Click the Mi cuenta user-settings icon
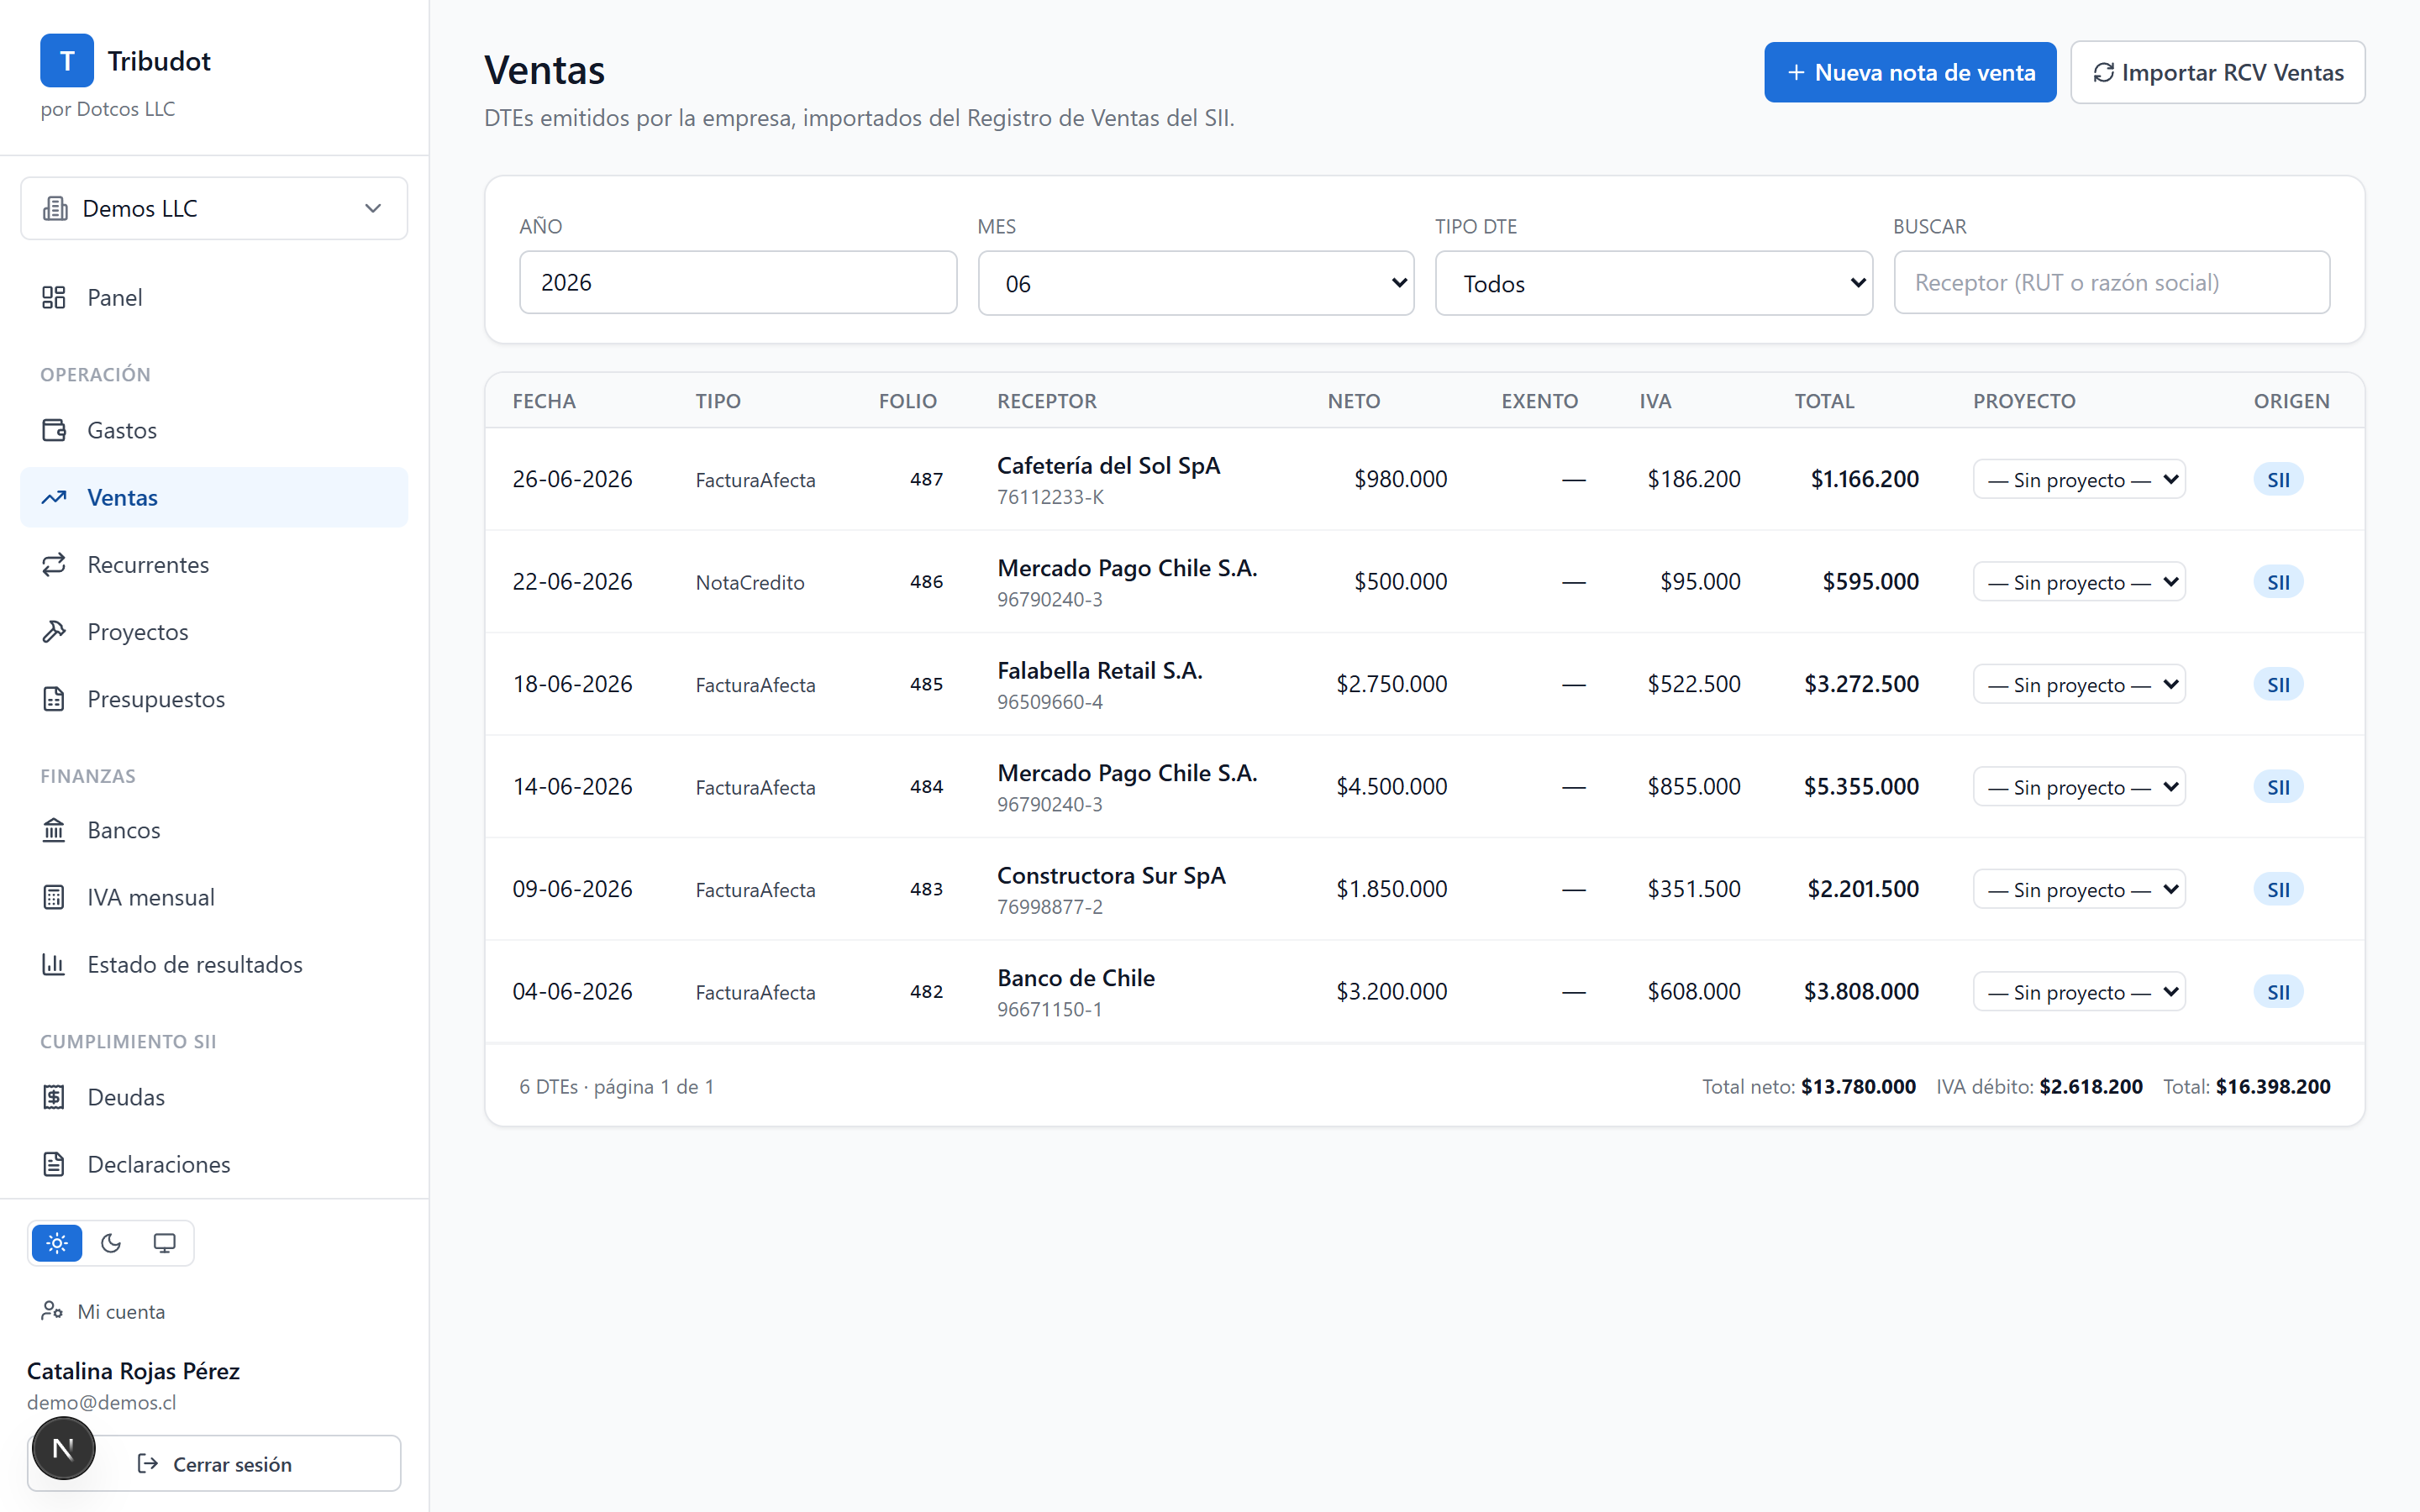Viewport: 2420px width, 1512px height. point(52,1310)
